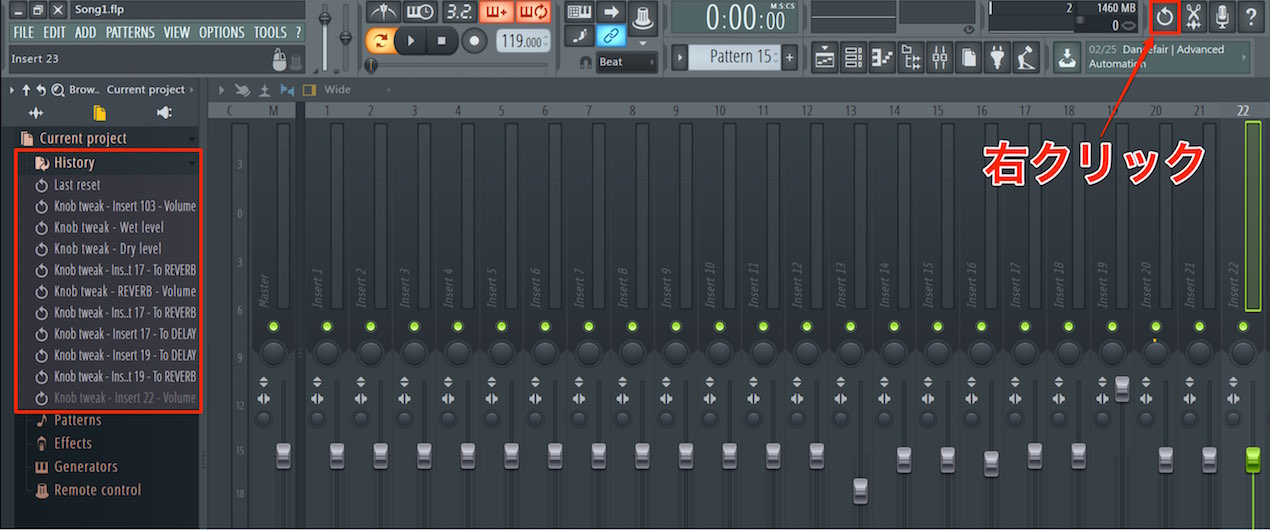Click the undo history icon in top toolbar
The width and height of the screenshot is (1270, 530).
[x=1165, y=16]
